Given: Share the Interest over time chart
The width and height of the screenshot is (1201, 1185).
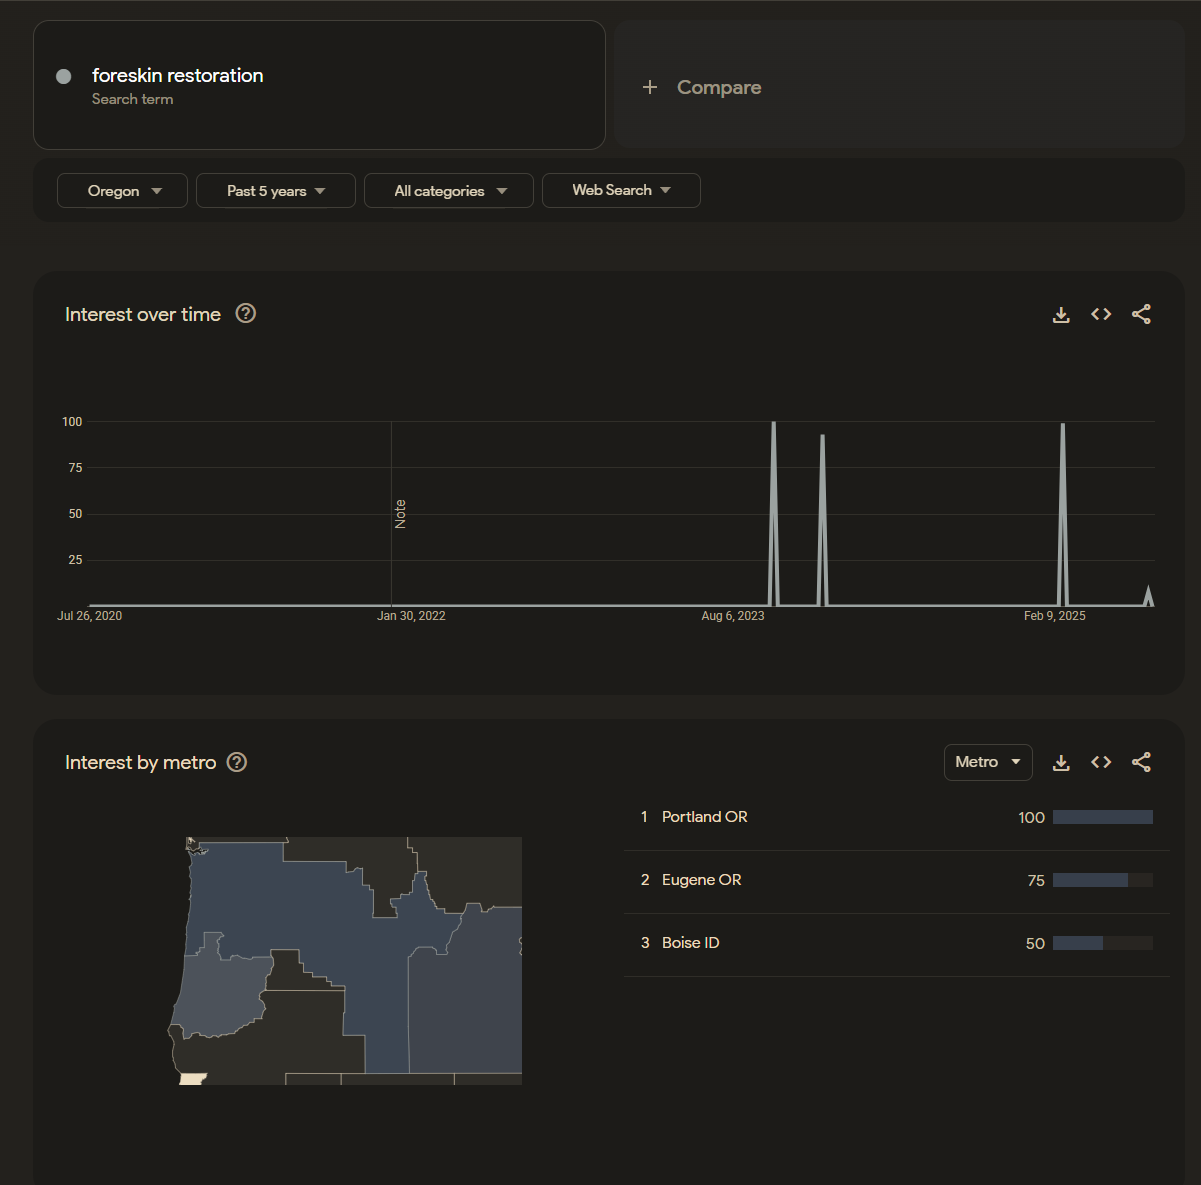Looking at the screenshot, I should click(1141, 314).
